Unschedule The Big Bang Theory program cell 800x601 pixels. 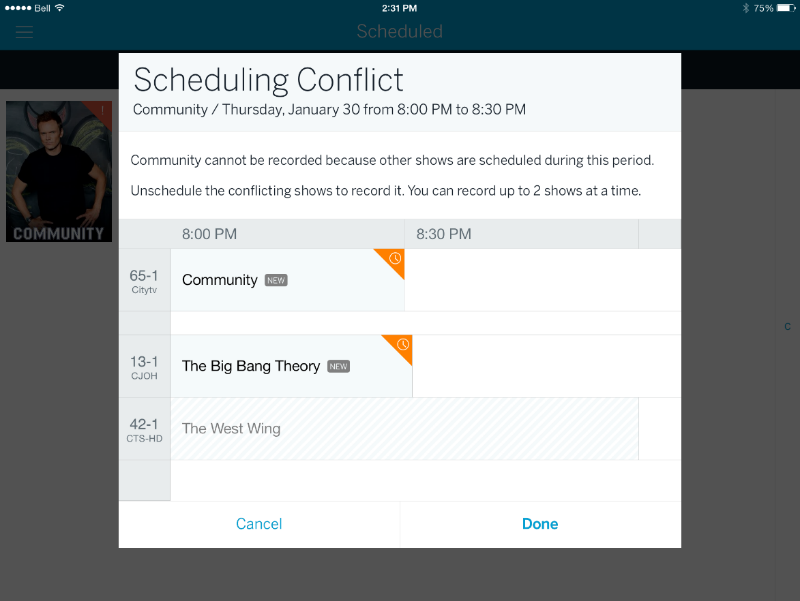click(x=291, y=366)
